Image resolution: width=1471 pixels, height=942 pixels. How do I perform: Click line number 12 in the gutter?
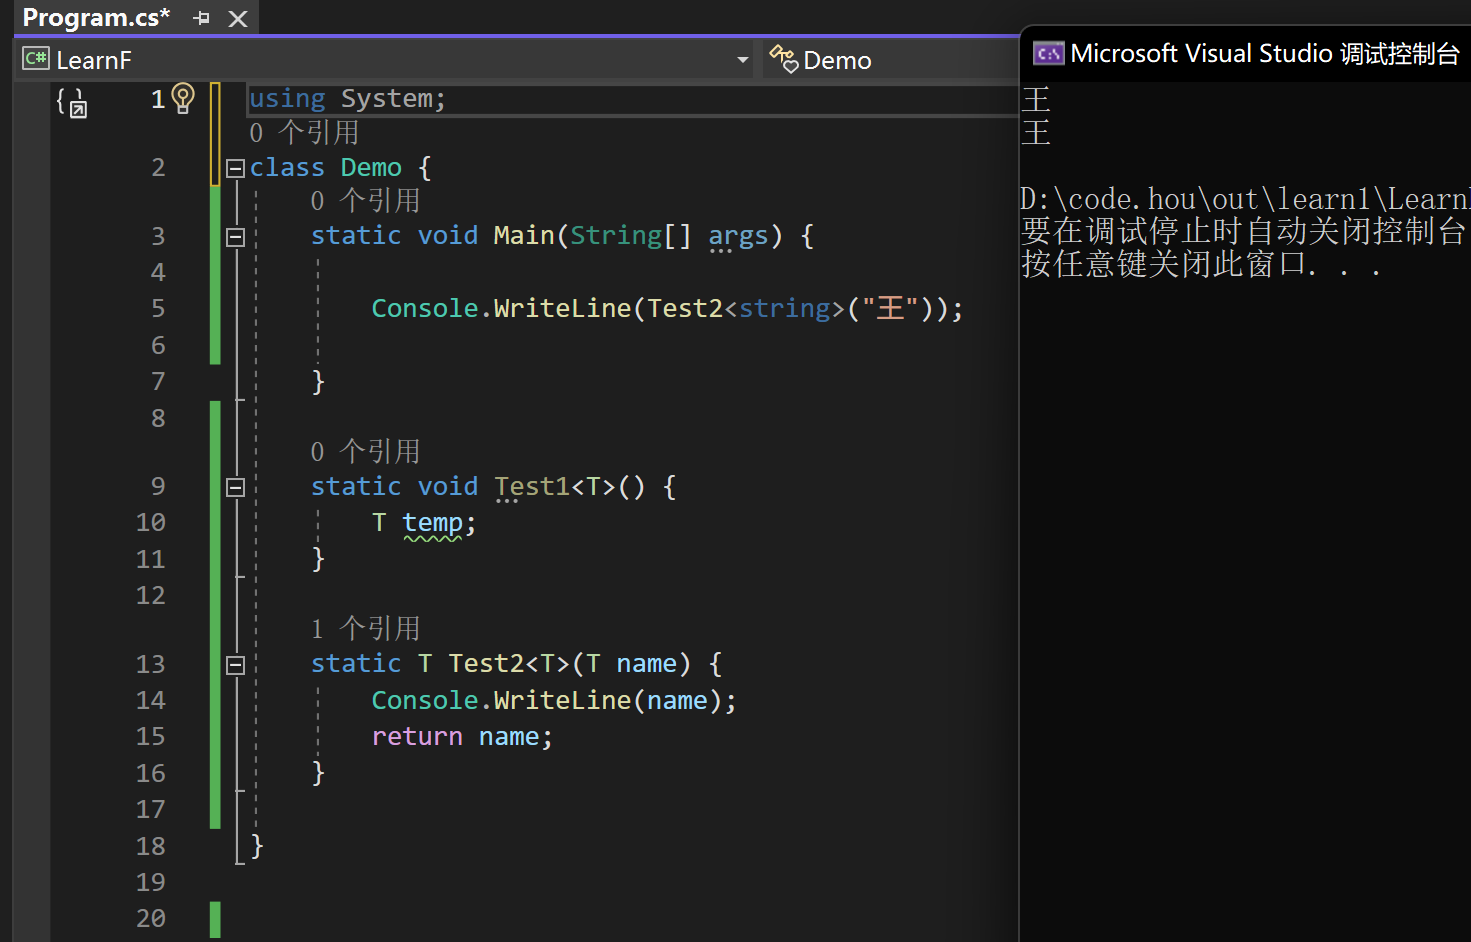(x=151, y=595)
